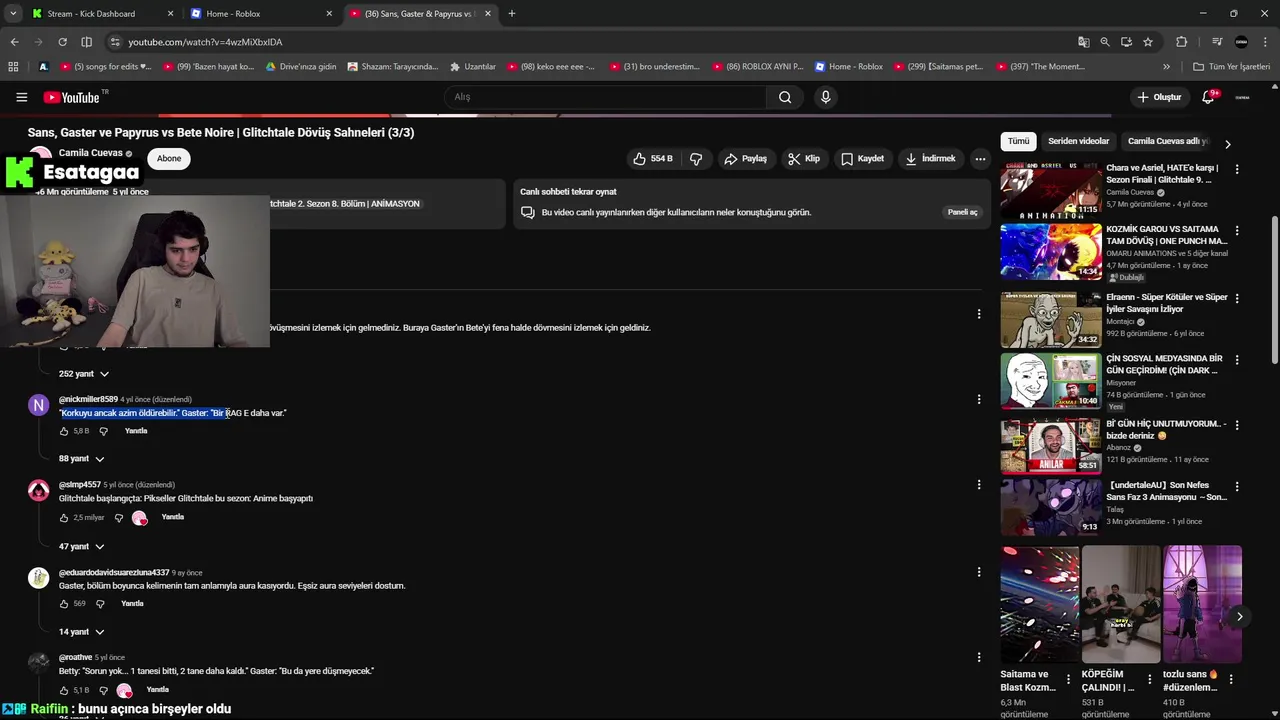Click the Paylaş share button
The image size is (1280, 720).
(x=745, y=158)
